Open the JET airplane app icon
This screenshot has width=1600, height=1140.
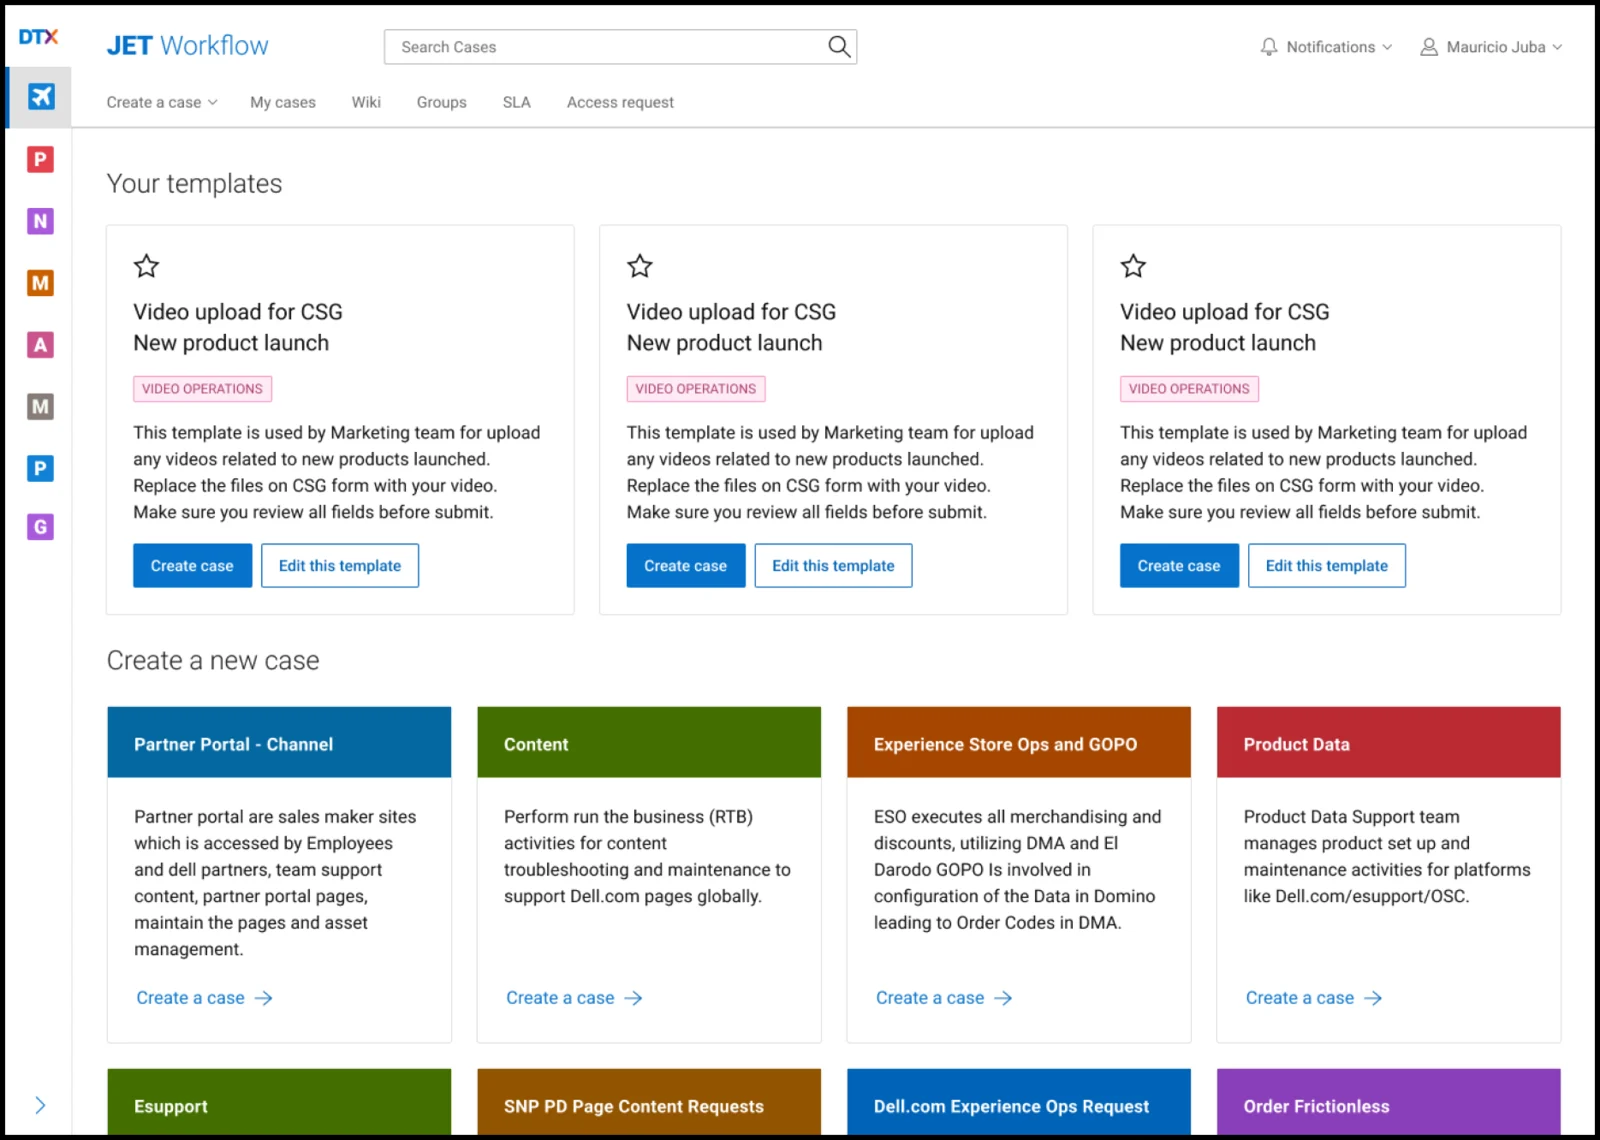click(x=40, y=97)
